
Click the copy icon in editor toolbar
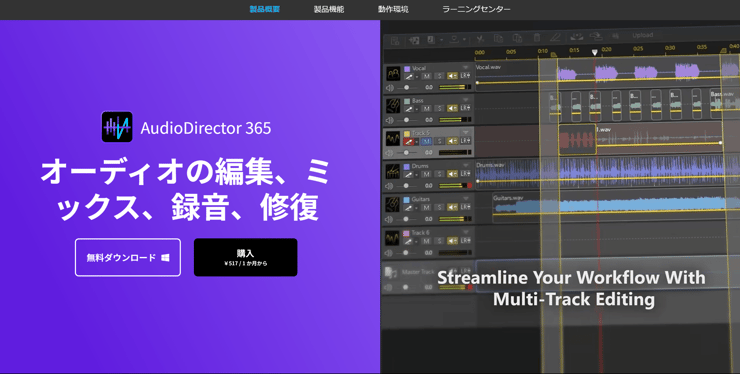coord(498,38)
